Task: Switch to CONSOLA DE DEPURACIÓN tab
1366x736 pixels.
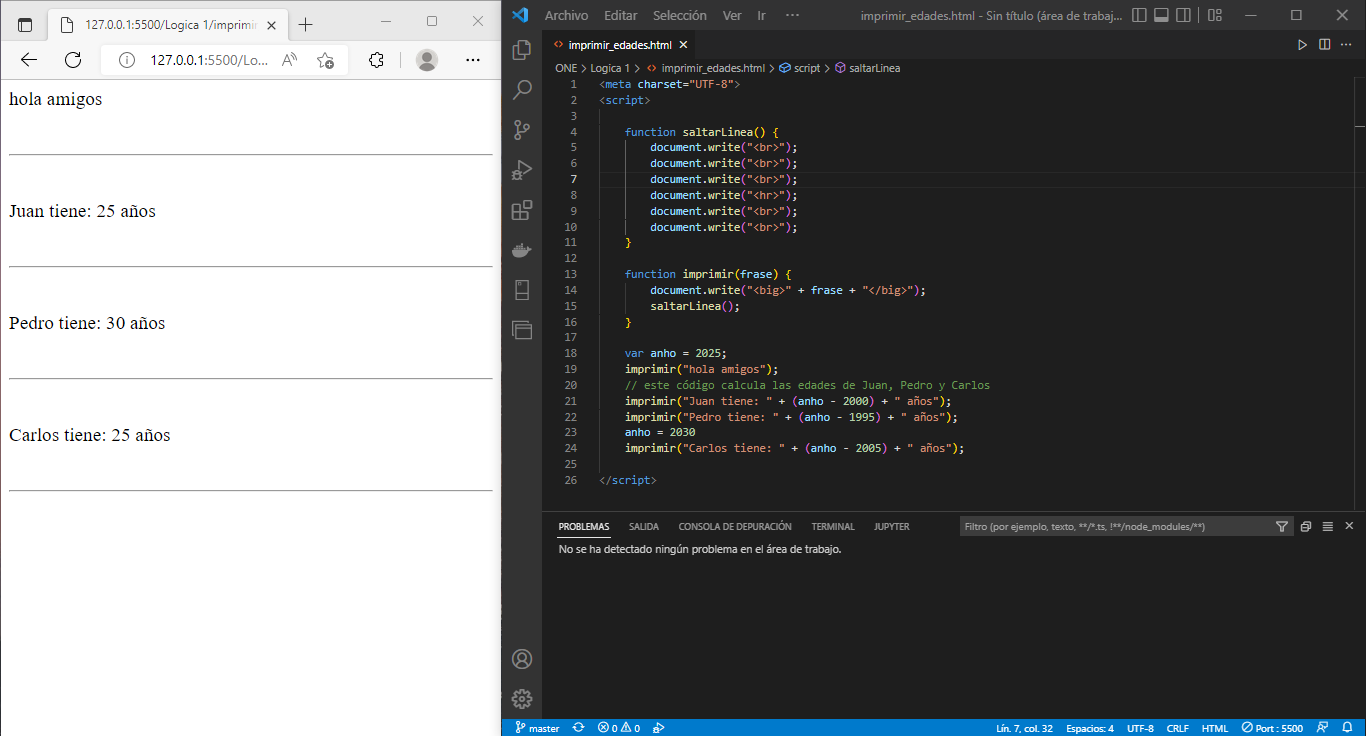Action: pos(735,526)
